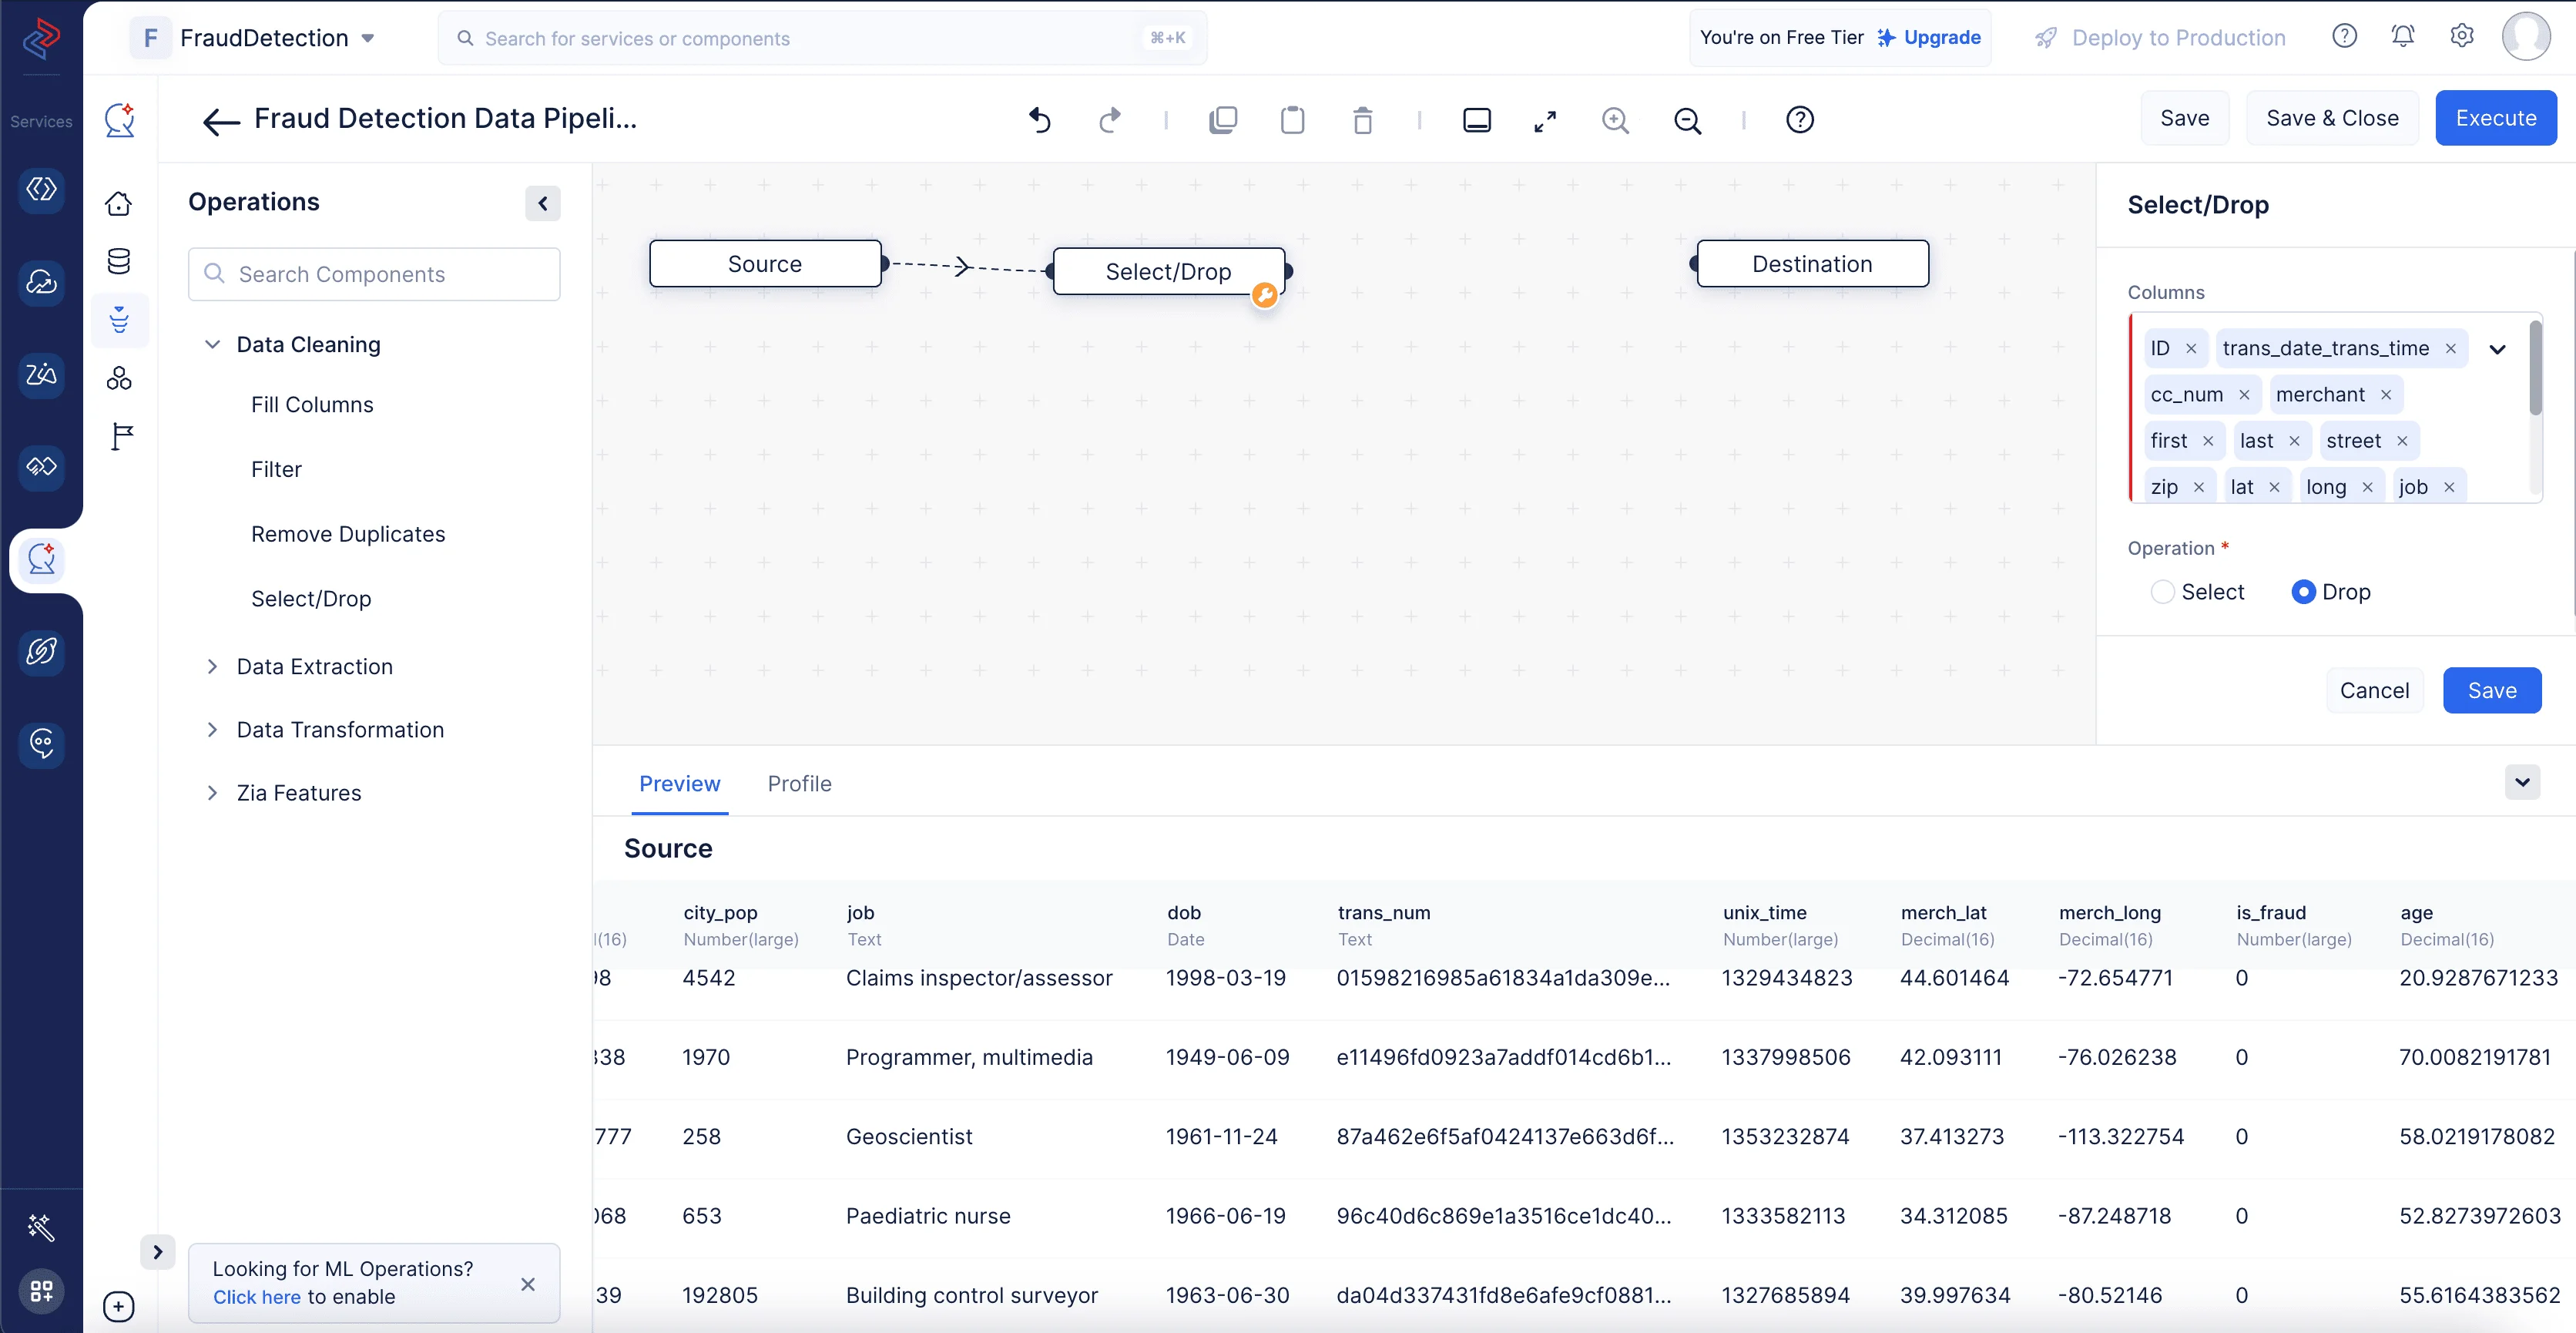The image size is (2576, 1333).
Task: Zoom in on the pipeline canvas
Action: [x=1616, y=120]
